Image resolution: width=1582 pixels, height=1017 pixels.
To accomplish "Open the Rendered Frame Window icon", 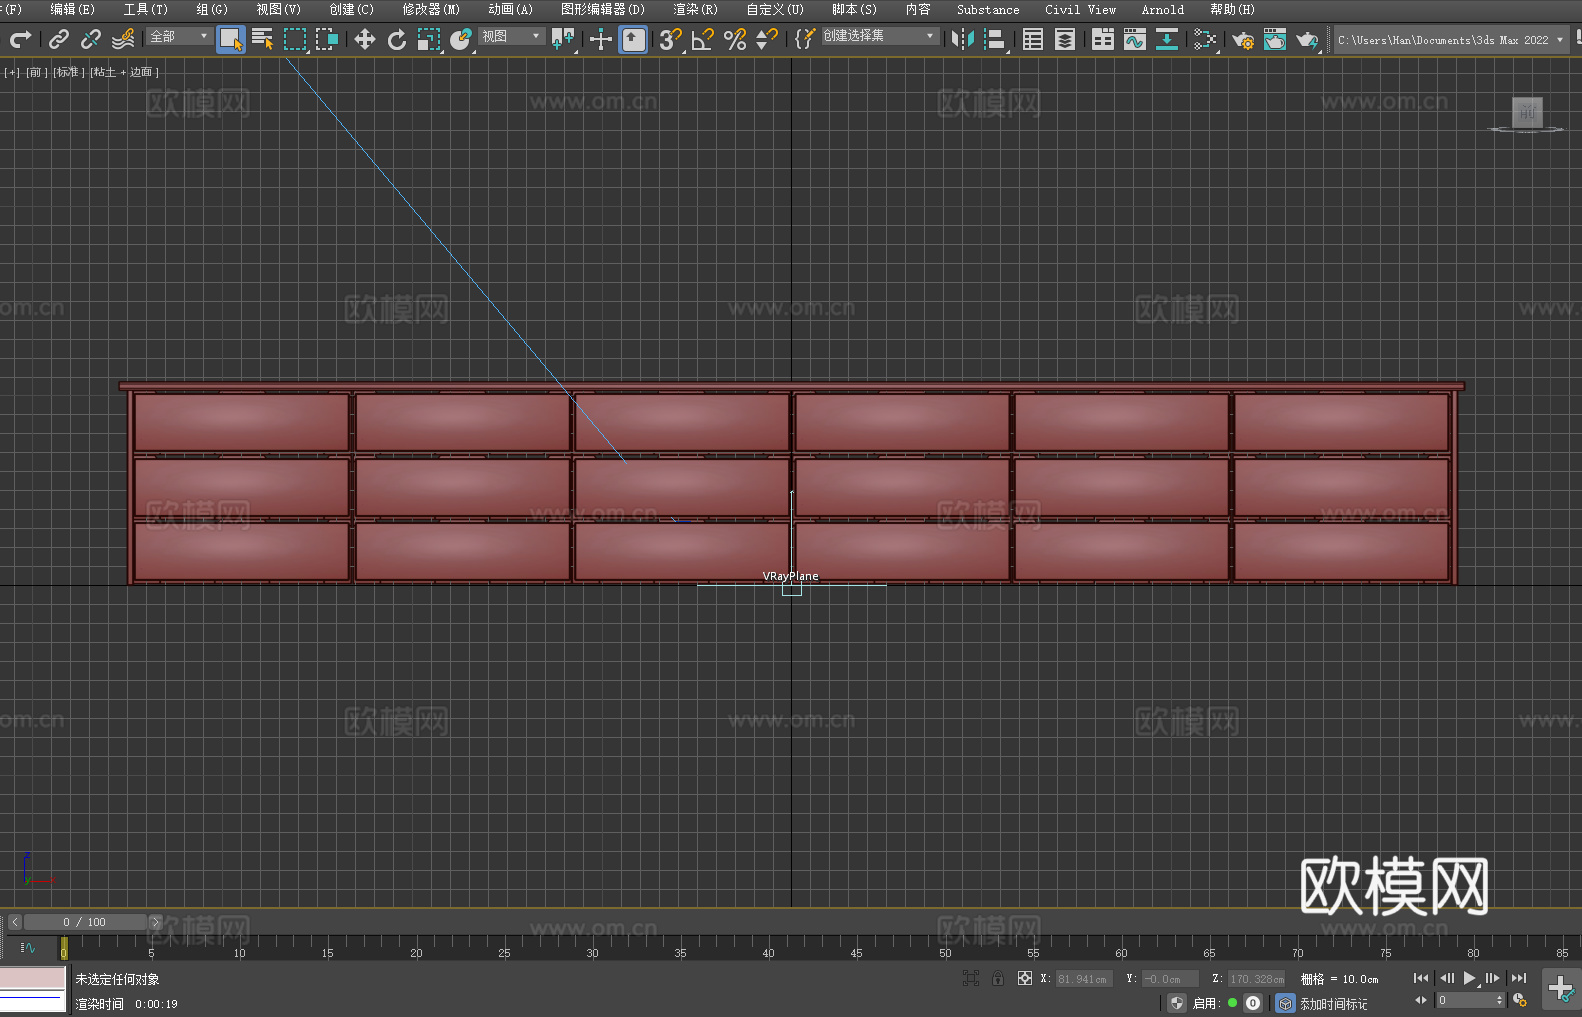I will 1275,39.
